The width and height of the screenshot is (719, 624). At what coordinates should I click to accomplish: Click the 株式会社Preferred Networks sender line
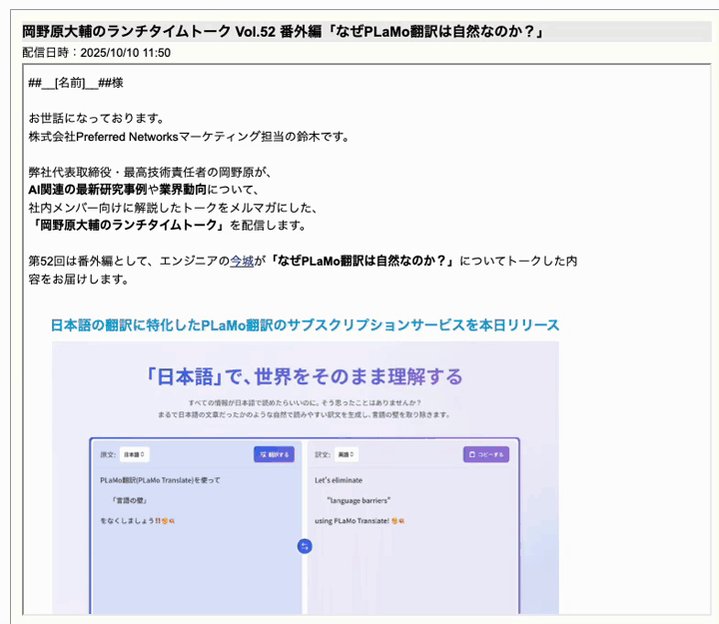pyautogui.click(x=189, y=137)
